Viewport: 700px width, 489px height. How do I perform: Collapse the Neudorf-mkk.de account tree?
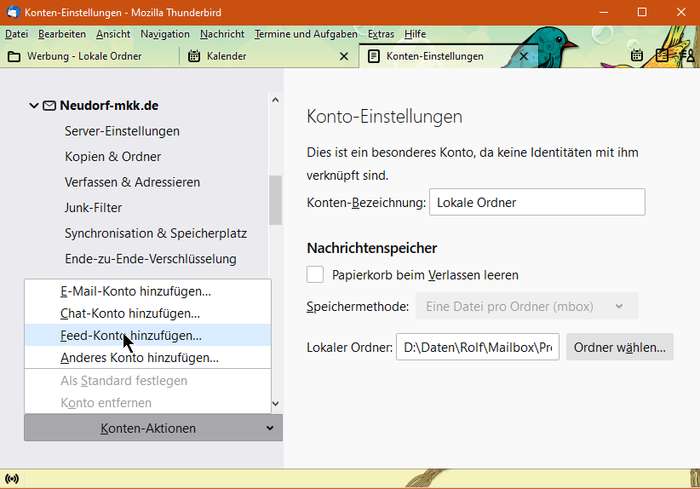[34, 105]
